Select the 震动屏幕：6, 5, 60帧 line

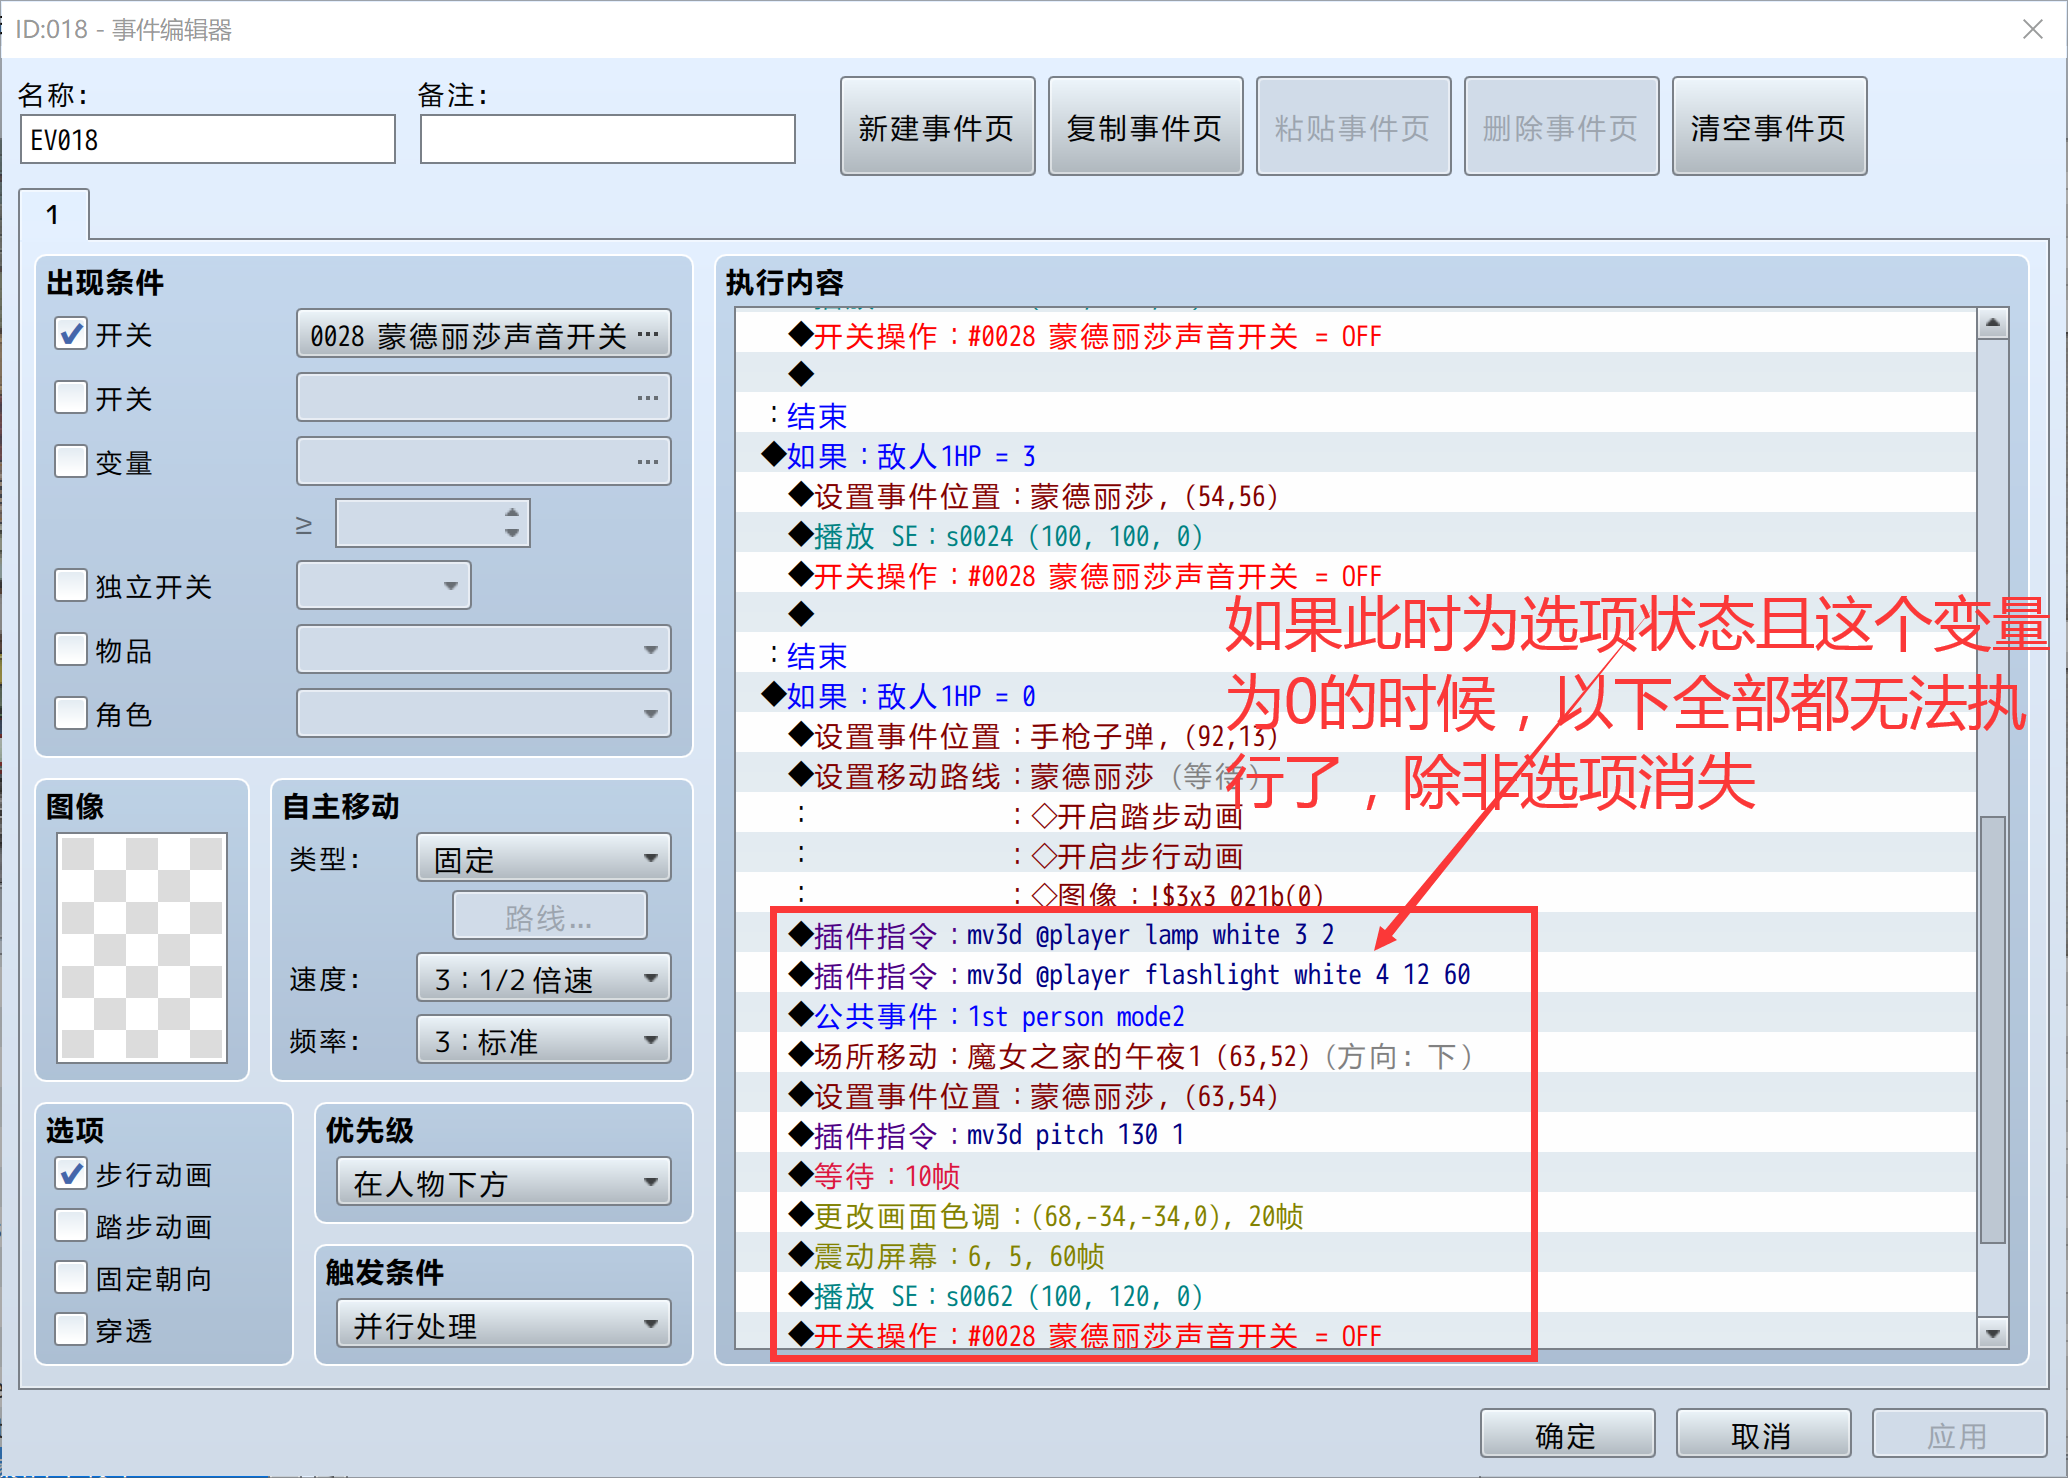point(1355,1256)
